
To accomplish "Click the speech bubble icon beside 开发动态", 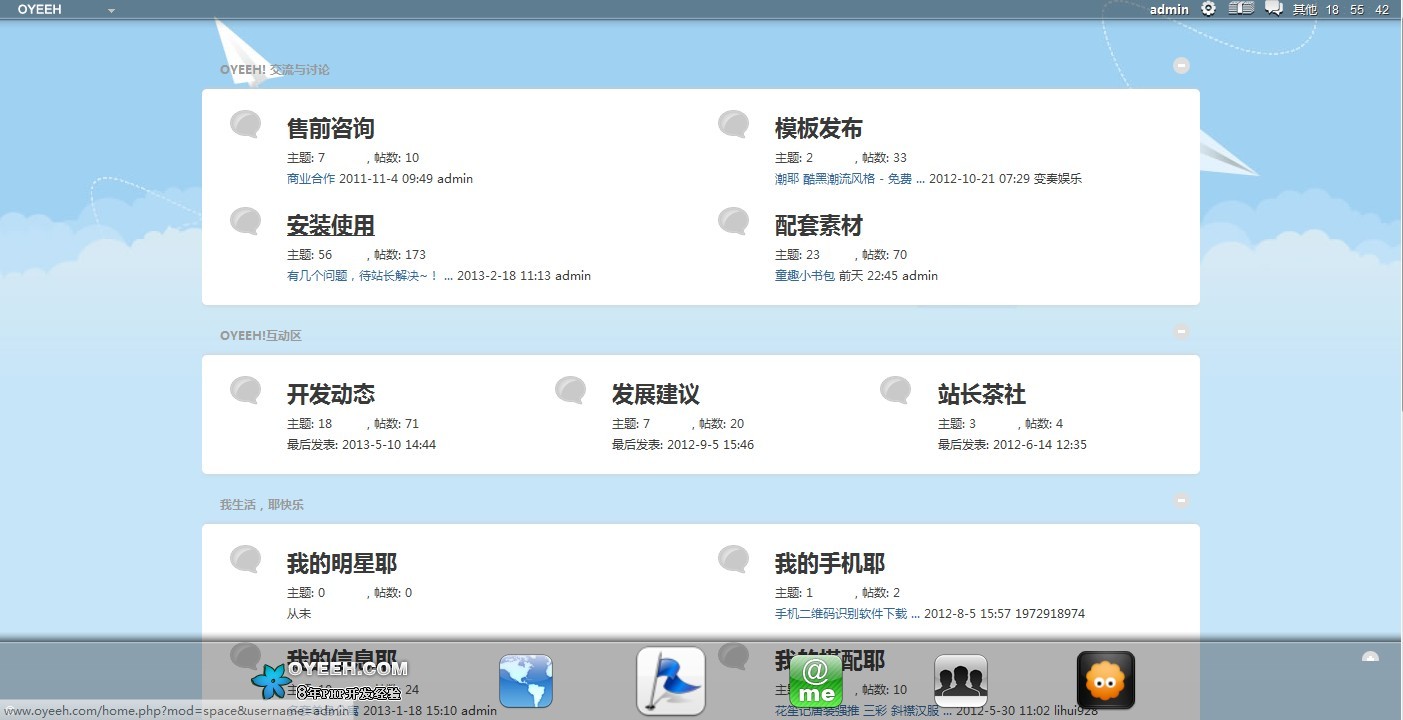I will click(x=246, y=391).
